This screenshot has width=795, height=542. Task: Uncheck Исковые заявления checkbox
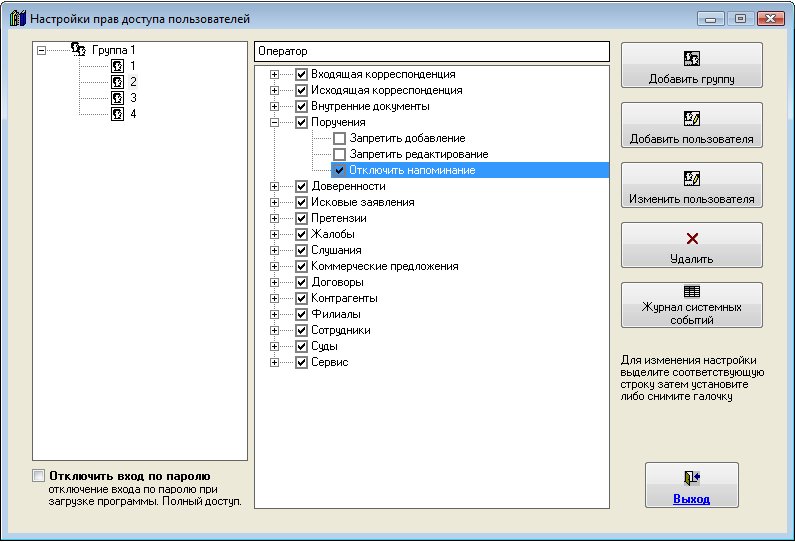(302, 202)
